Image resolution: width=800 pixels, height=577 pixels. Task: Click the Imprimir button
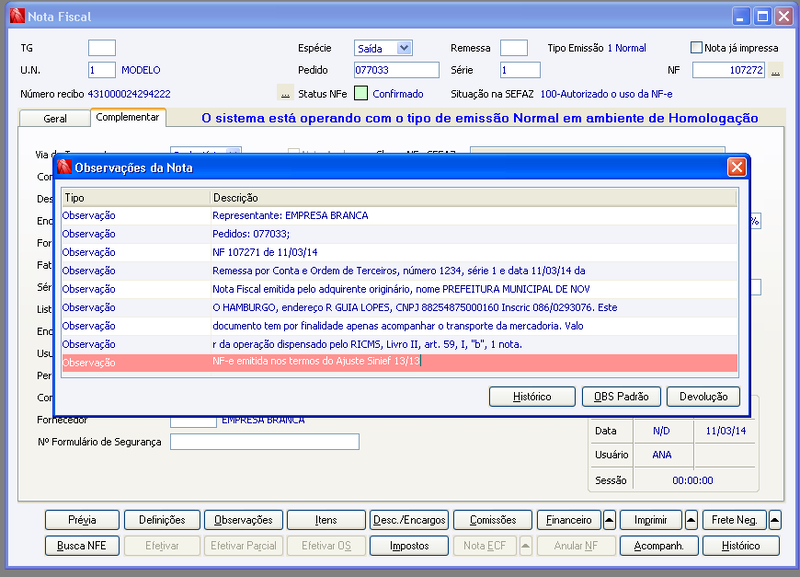[651, 520]
